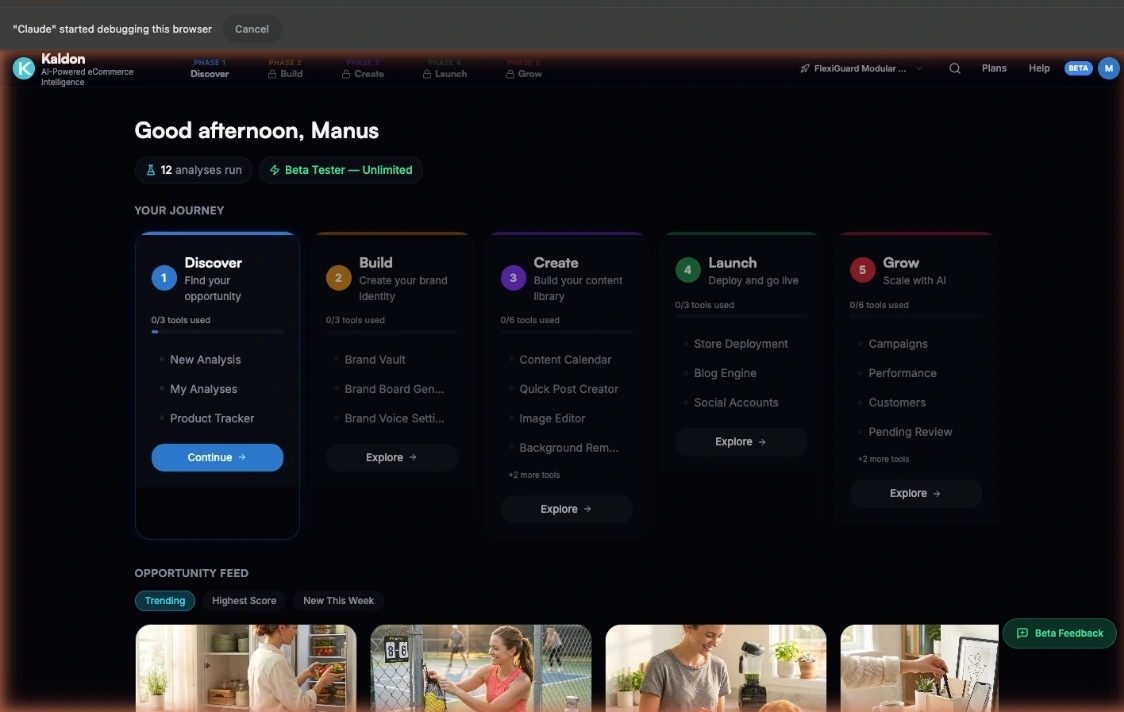The height and width of the screenshot is (712, 1124).
Task: Open the user avatar M icon
Action: [1108, 68]
